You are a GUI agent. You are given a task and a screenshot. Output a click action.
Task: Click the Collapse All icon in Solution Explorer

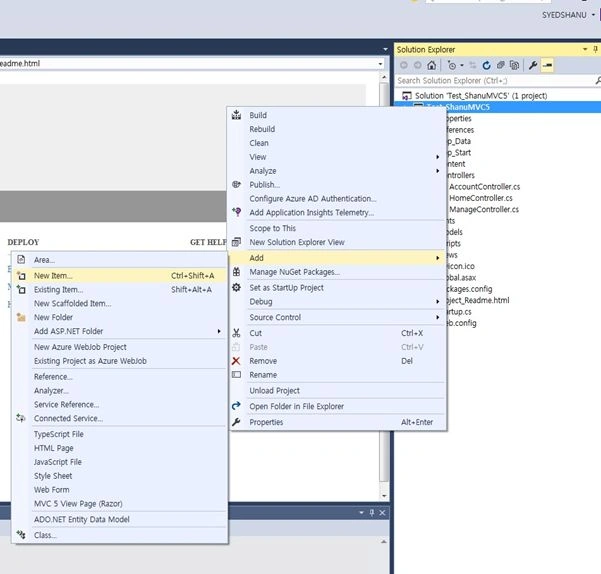tap(501, 65)
